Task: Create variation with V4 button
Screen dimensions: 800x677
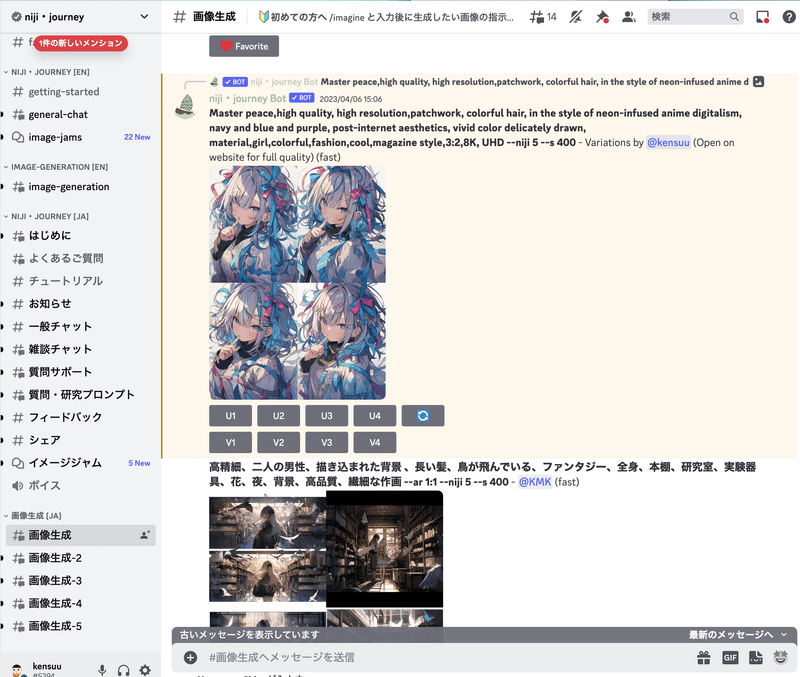Action: [x=375, y=442]
